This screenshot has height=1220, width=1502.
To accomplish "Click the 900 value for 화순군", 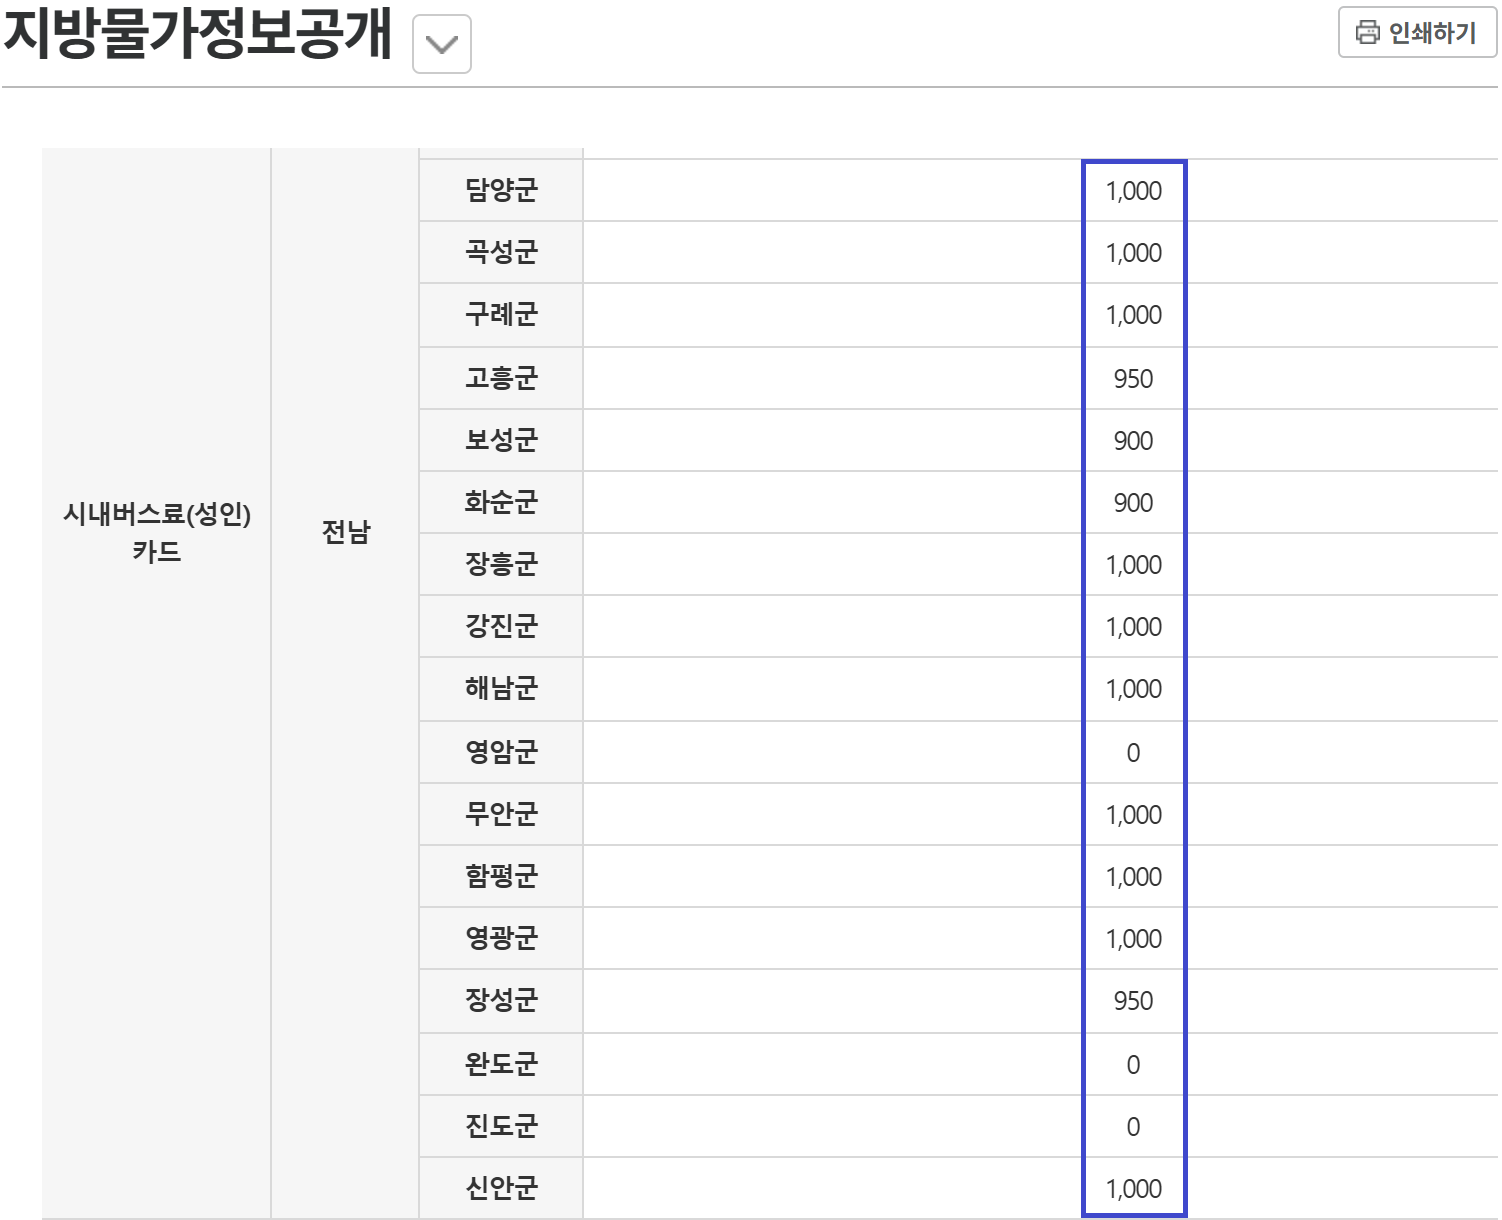I will click(1133, 503).
